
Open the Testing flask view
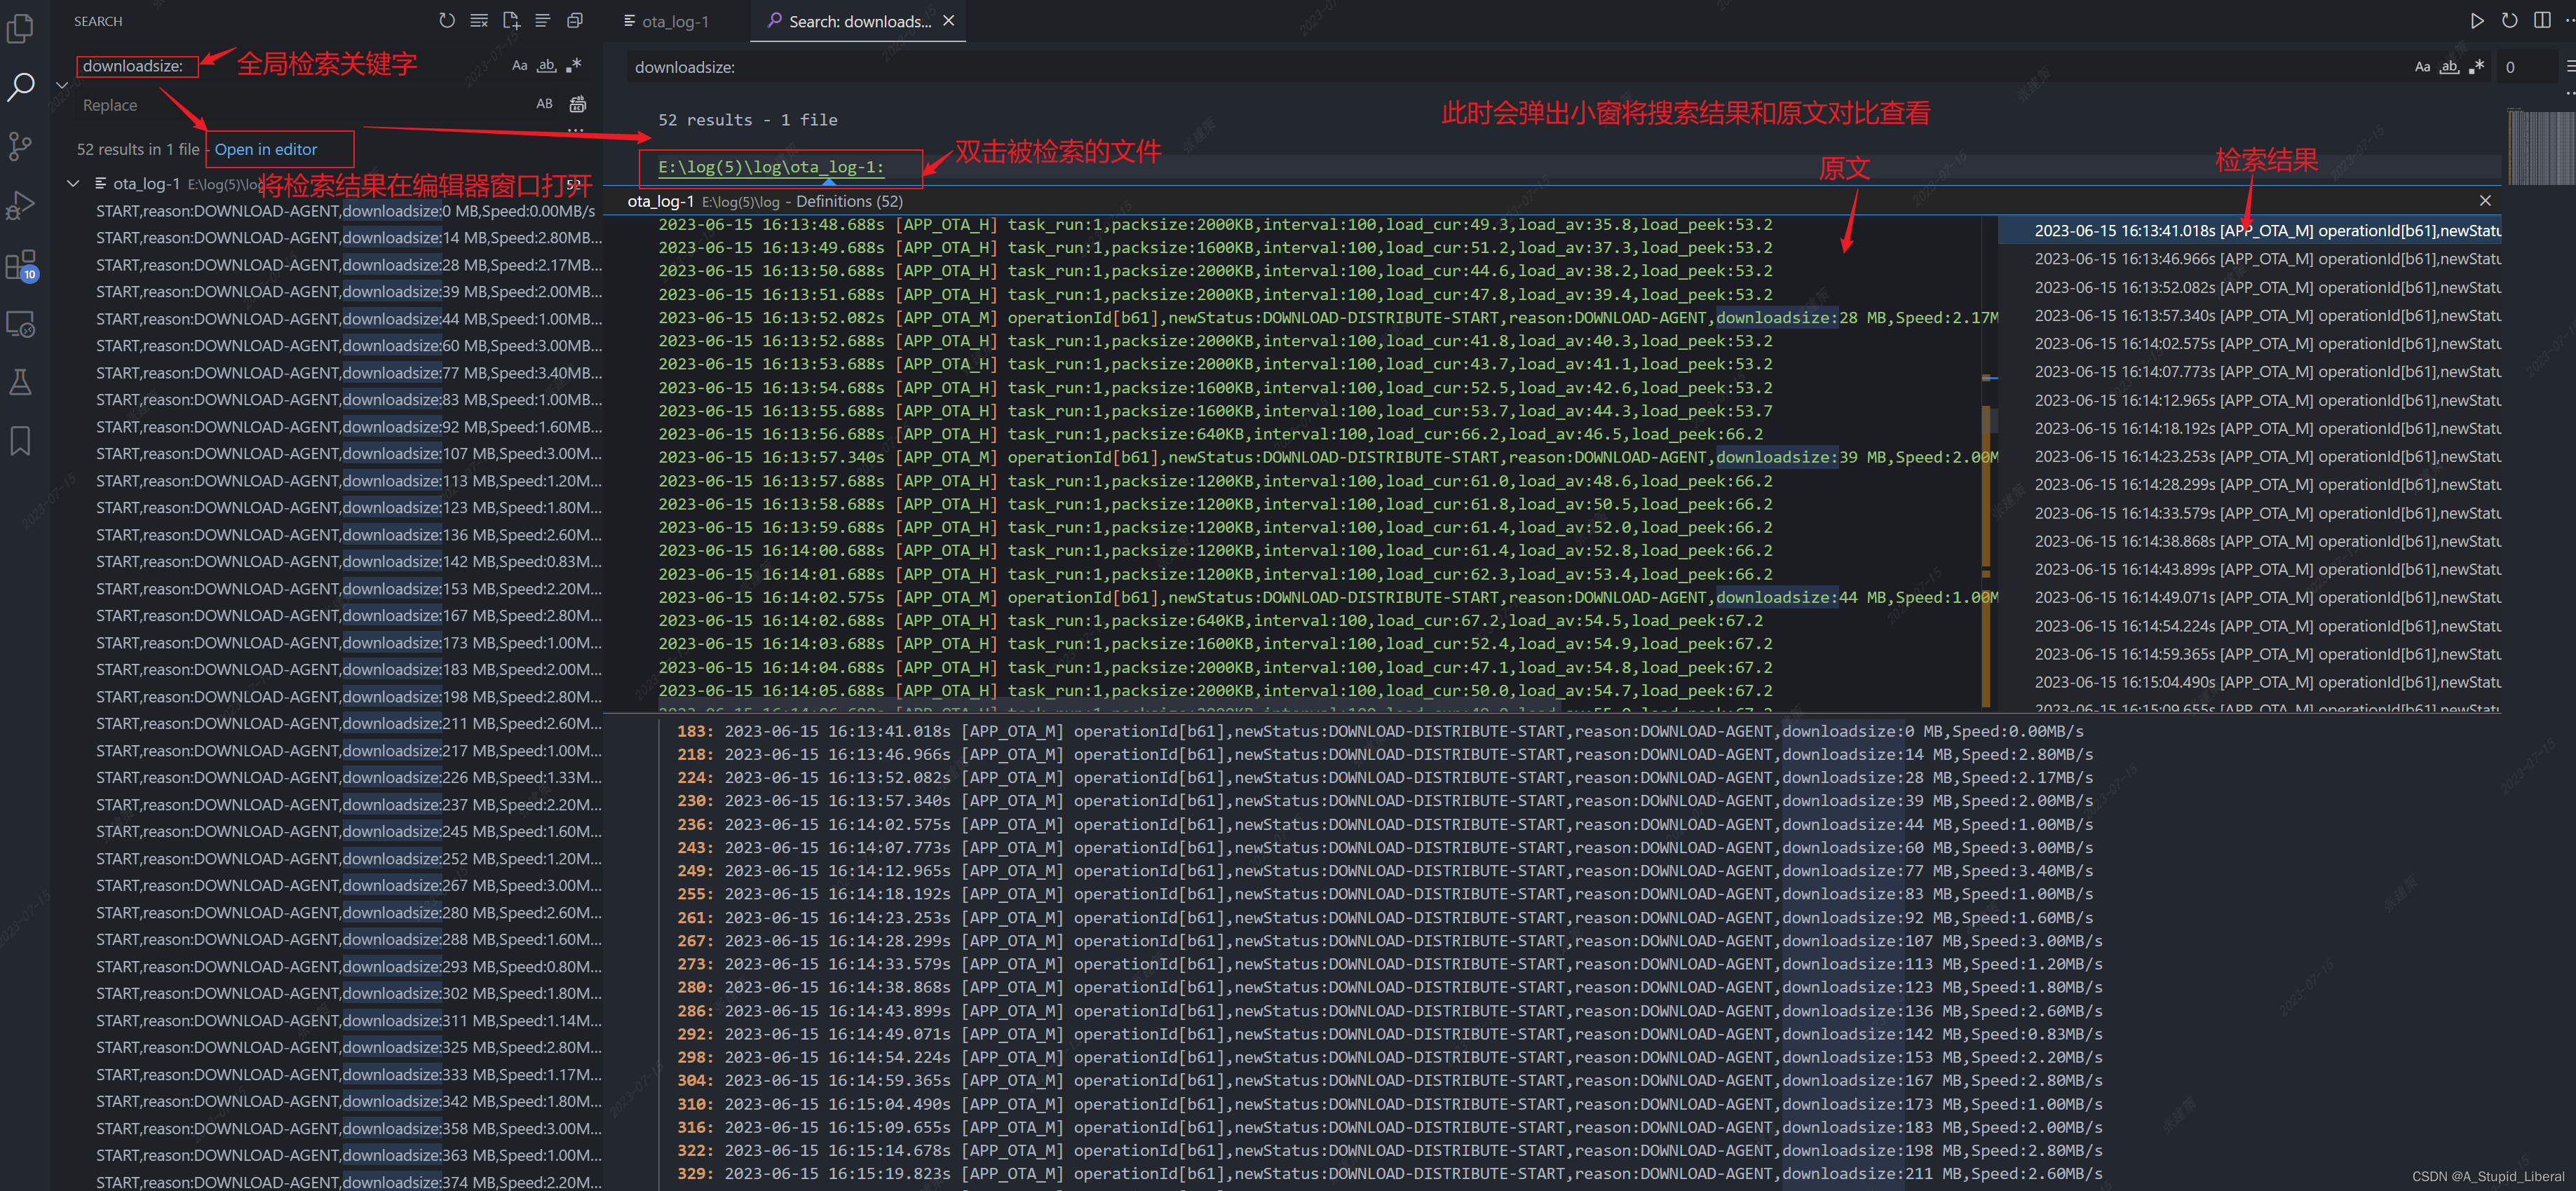click(x=20, y=382)
